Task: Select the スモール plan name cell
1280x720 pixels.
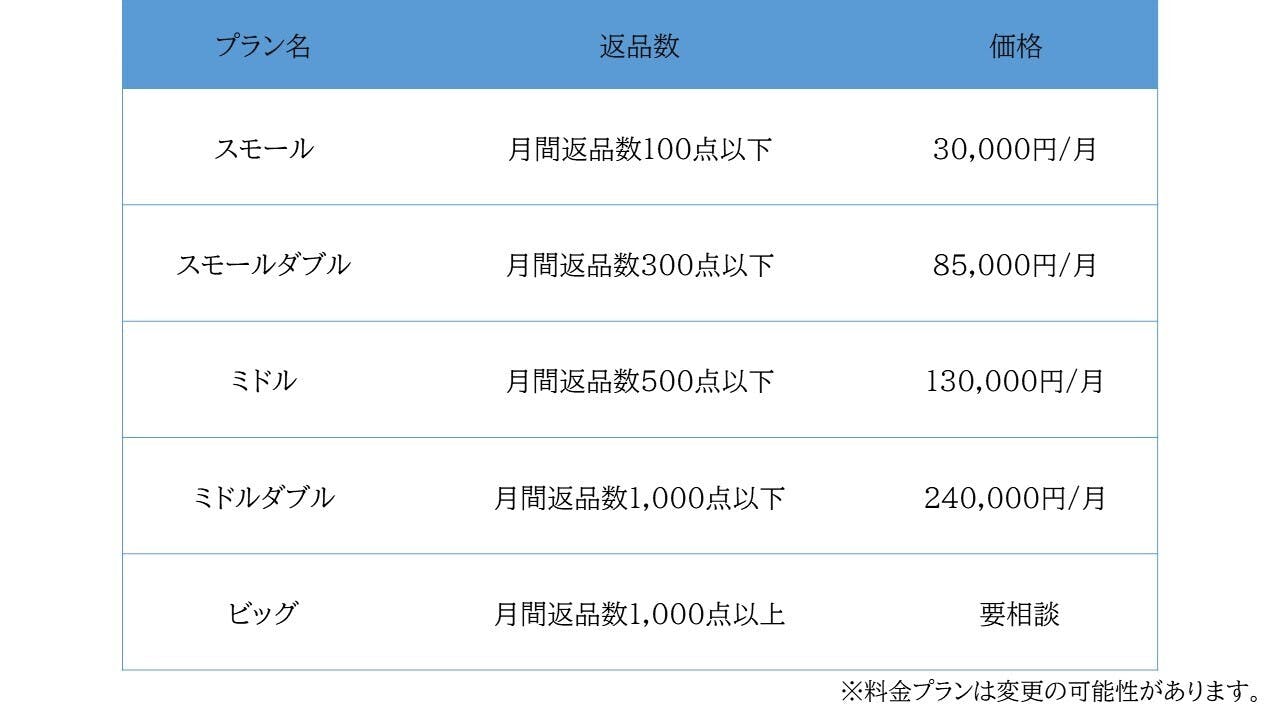Action: pos(263,149)
